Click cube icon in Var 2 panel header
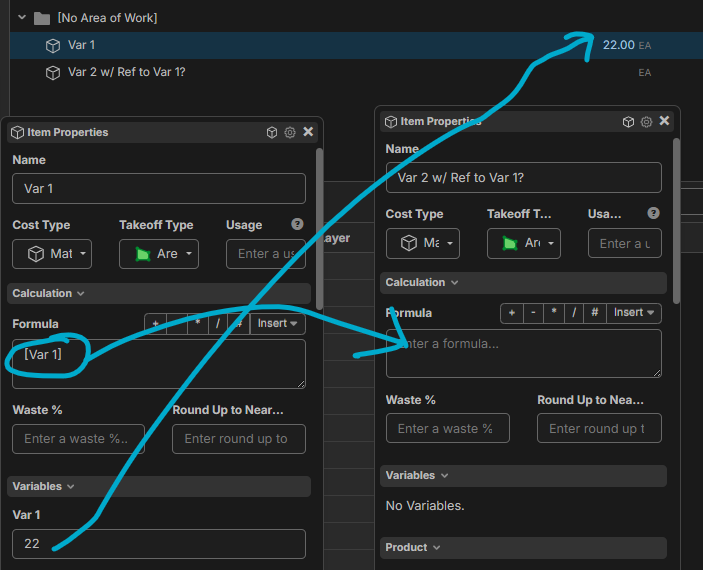The image size is (703, 570). (x=628, y=121)
